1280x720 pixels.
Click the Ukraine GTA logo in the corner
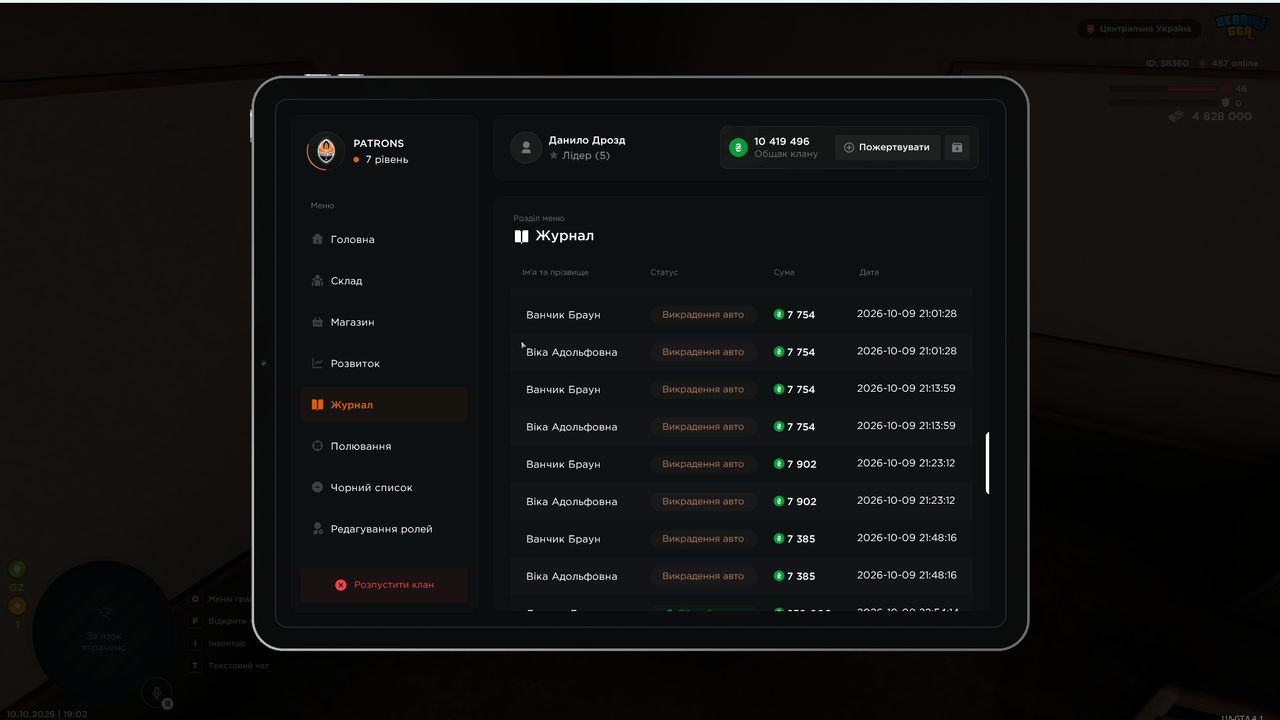[x=1240, y=26]
